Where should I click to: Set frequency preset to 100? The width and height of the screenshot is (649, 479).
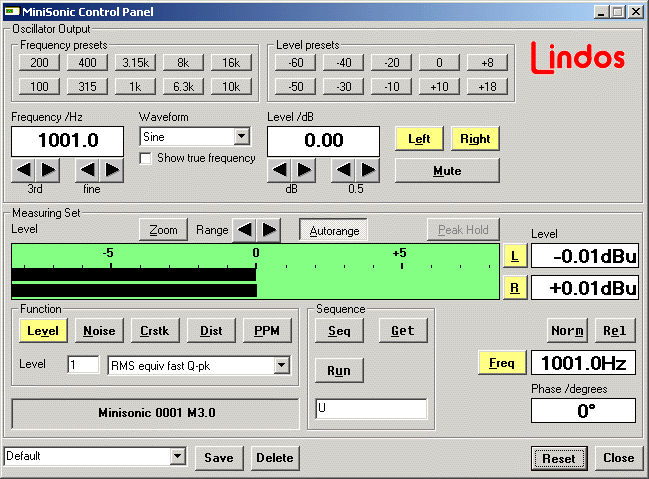click(x=39, y=87)
